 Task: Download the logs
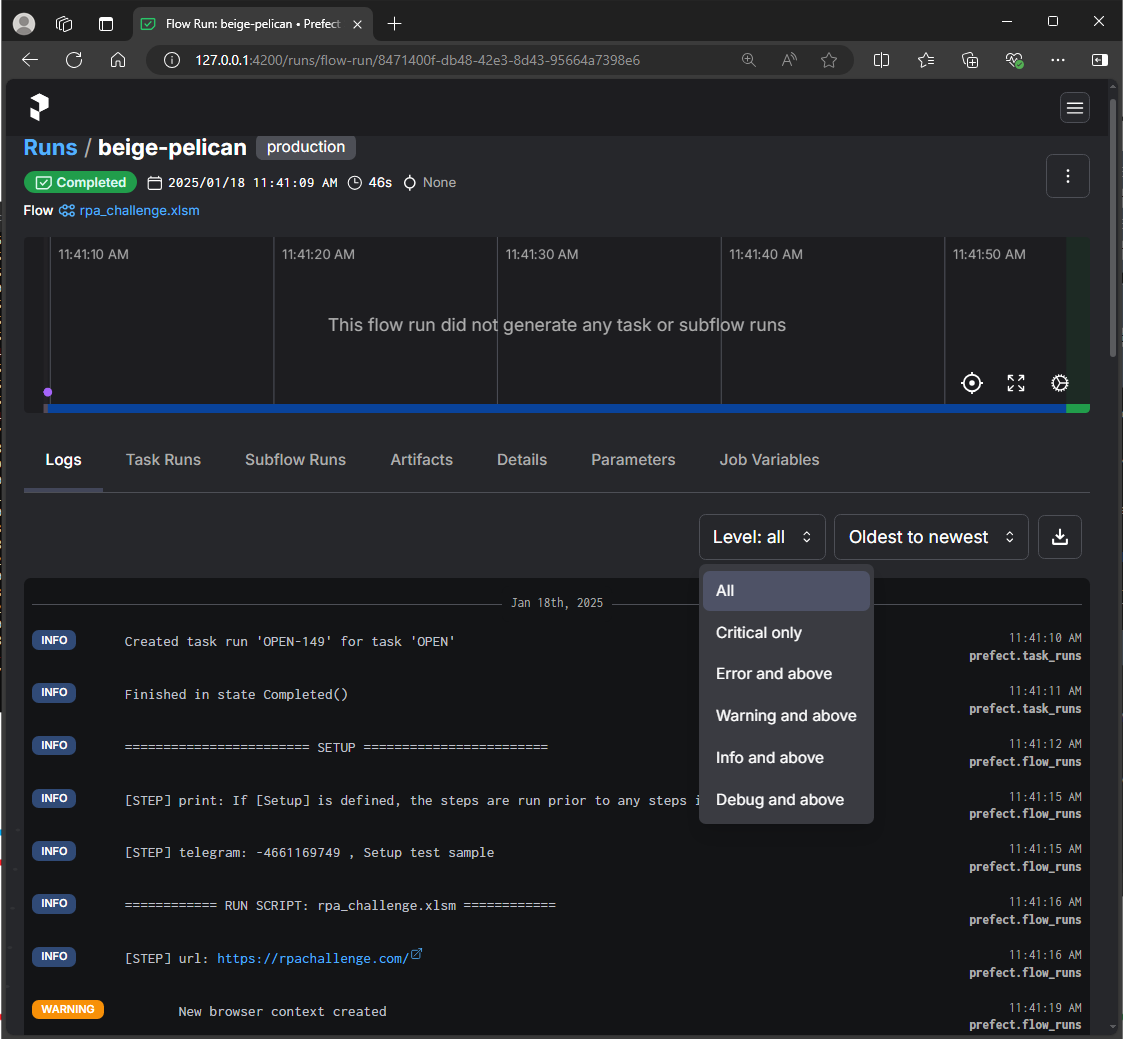tap(1060, 537)
